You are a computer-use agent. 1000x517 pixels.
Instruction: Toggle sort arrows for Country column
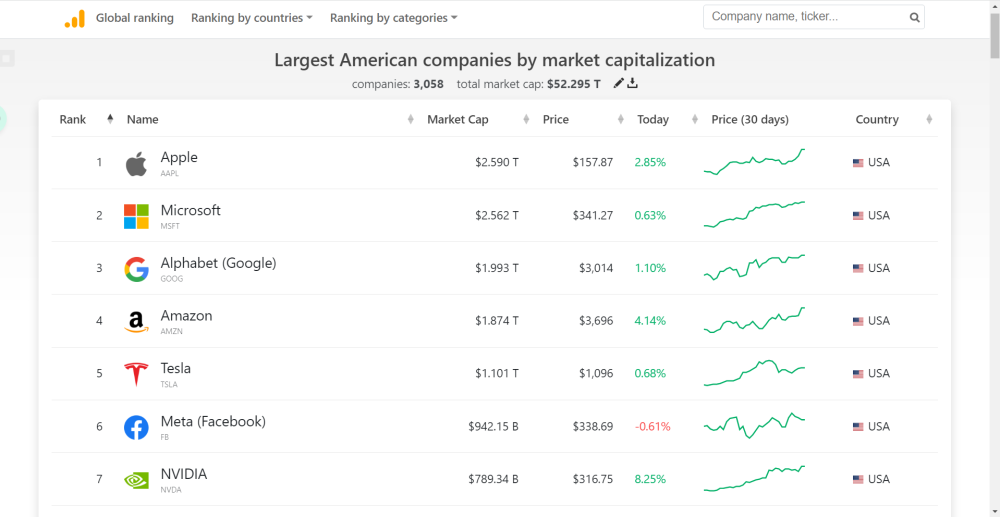coord(929,119)
